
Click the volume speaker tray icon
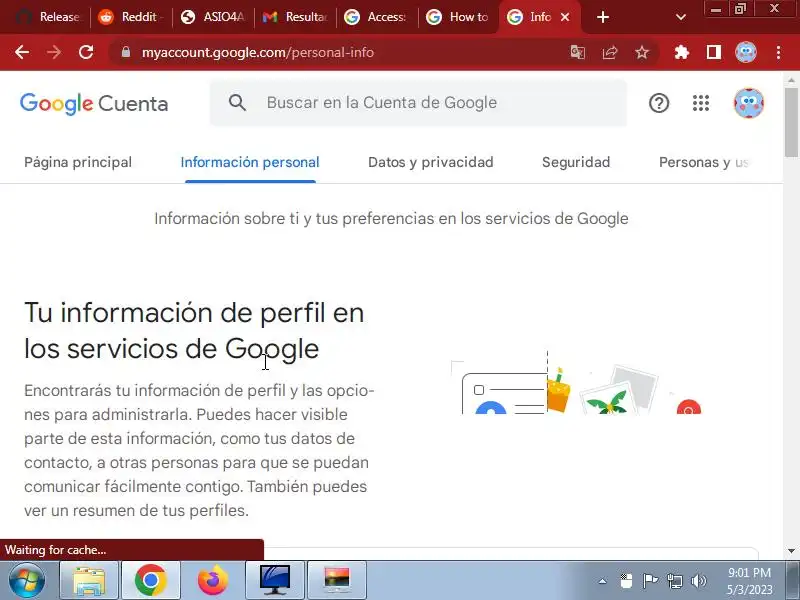point(698,581)
